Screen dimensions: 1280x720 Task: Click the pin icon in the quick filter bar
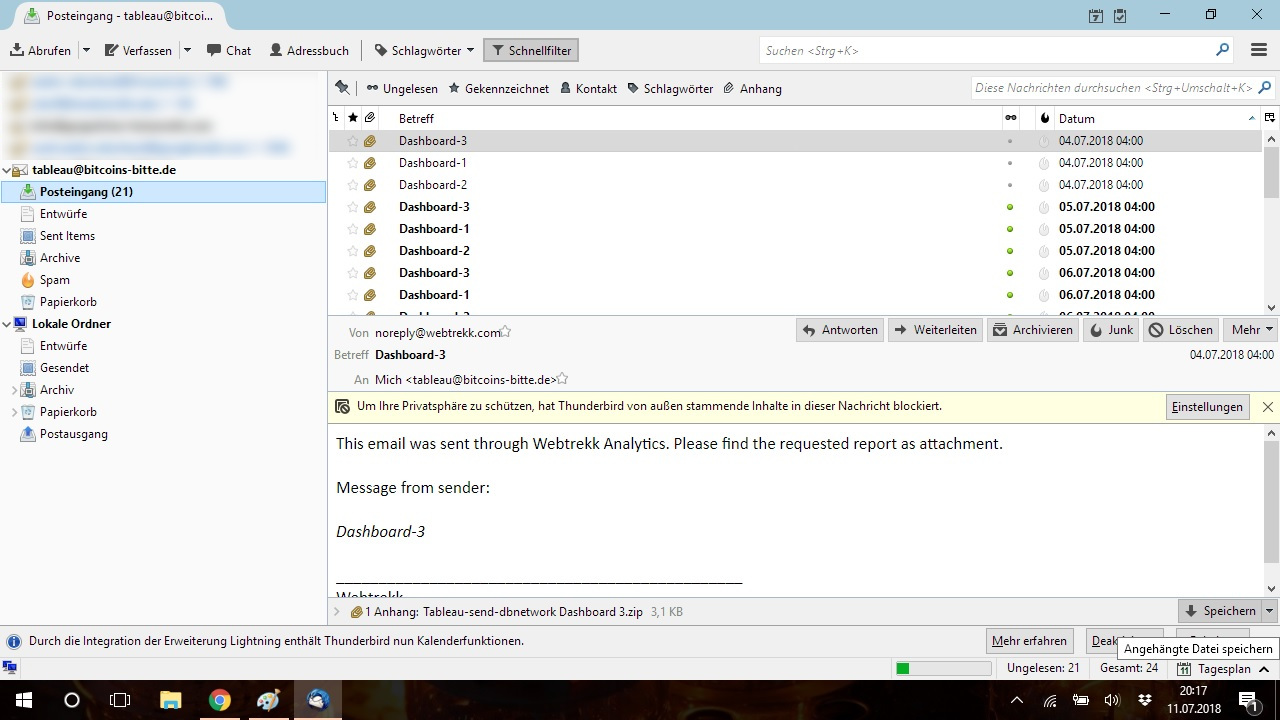pyautogui.click(x=342, y=88)
